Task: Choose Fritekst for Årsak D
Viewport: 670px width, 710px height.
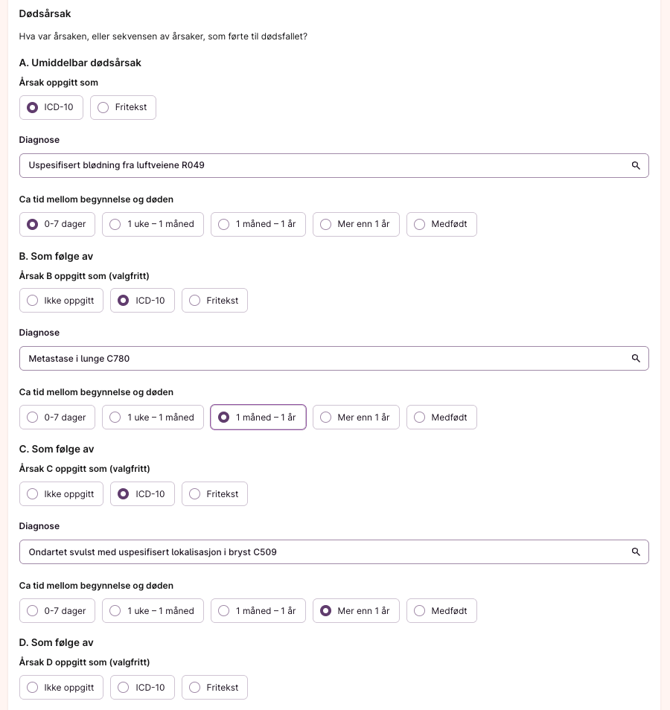Action: click(x=214, y=688)
